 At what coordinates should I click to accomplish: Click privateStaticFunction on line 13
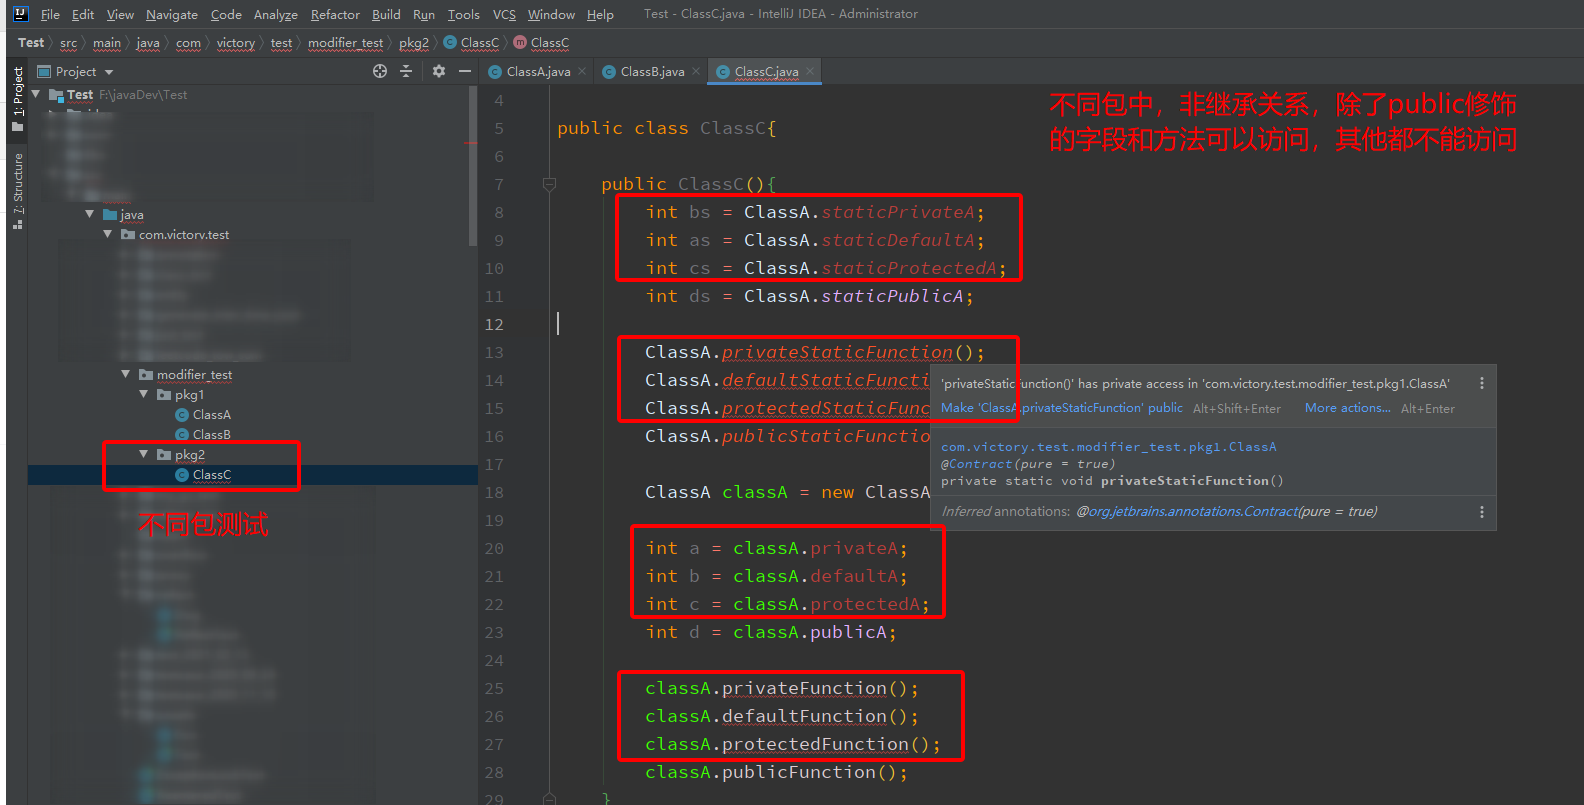(837, 352)
